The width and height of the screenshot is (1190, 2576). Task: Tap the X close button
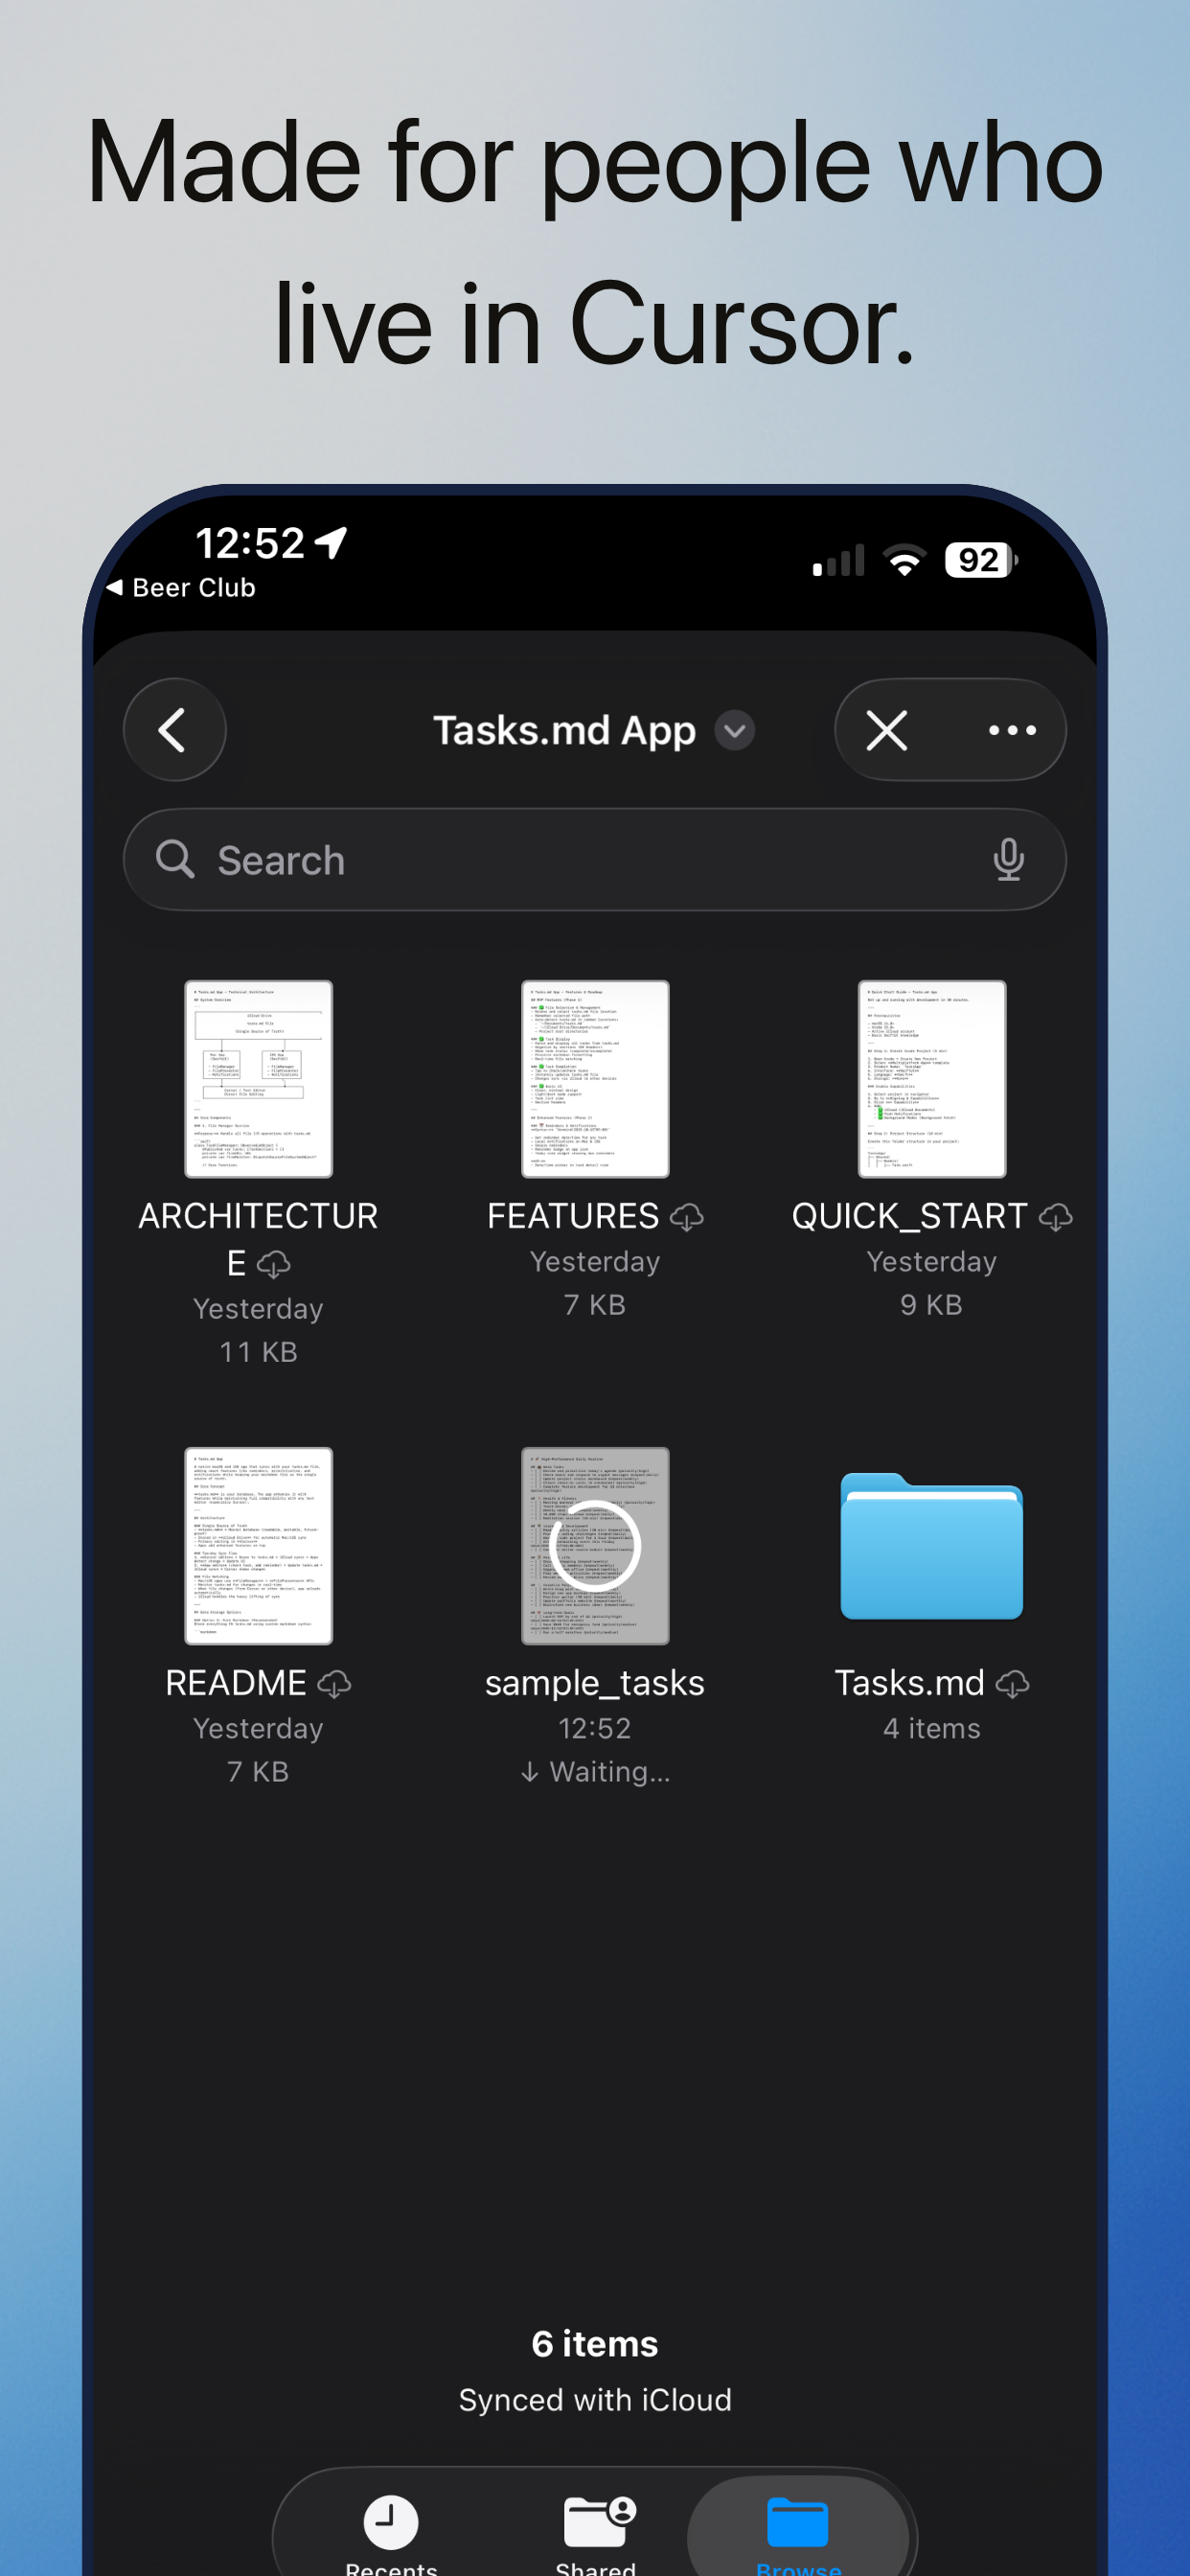[x=887, y=730]
